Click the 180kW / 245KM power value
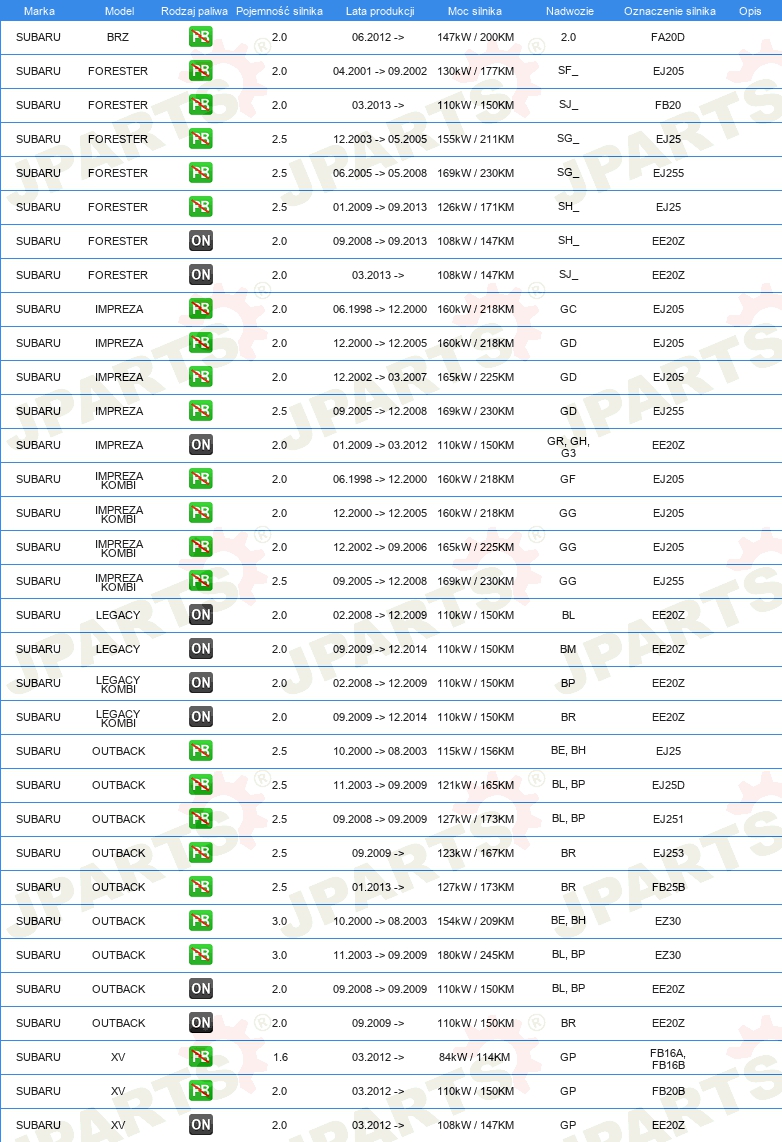Screen dimensions: 782x1142 pyautogui.click(x=475, y=955)
